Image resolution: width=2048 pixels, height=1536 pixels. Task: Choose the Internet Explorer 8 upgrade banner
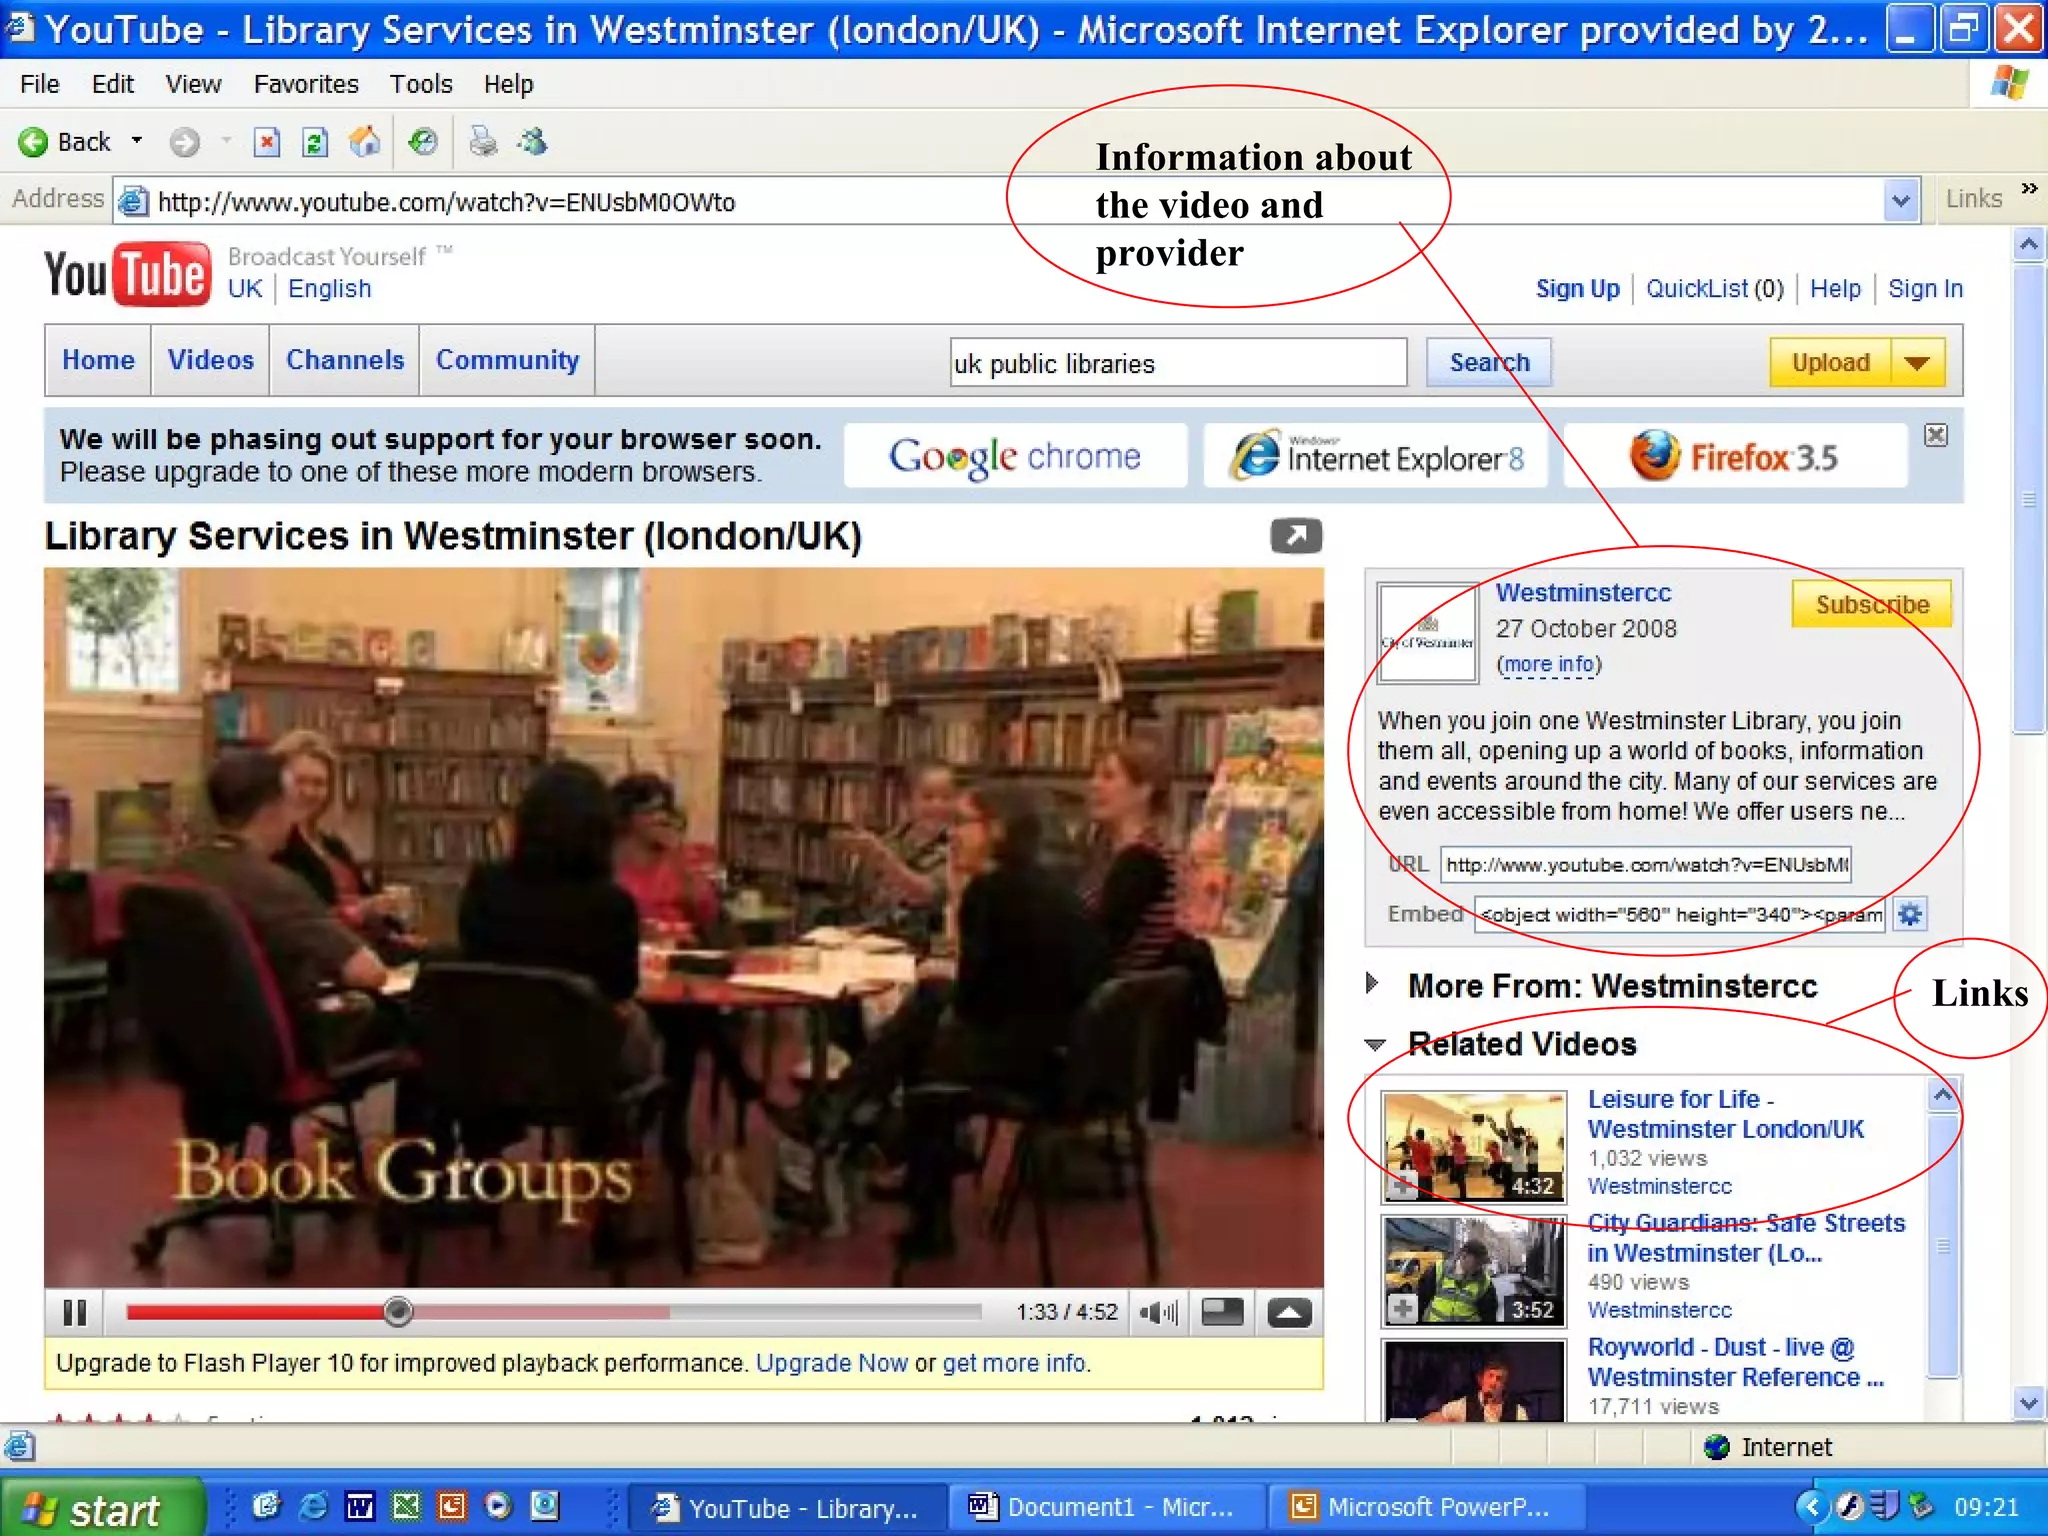[x=1375, y=456]
